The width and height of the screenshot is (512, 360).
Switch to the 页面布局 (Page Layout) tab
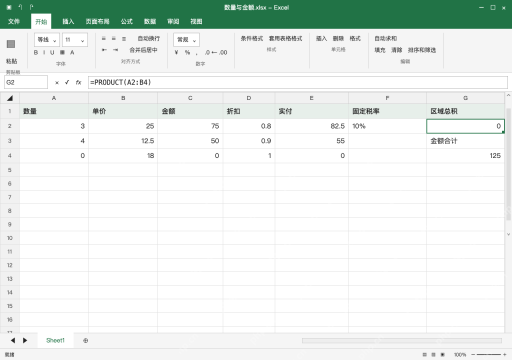pyautogui.click(x=97, y=21)
